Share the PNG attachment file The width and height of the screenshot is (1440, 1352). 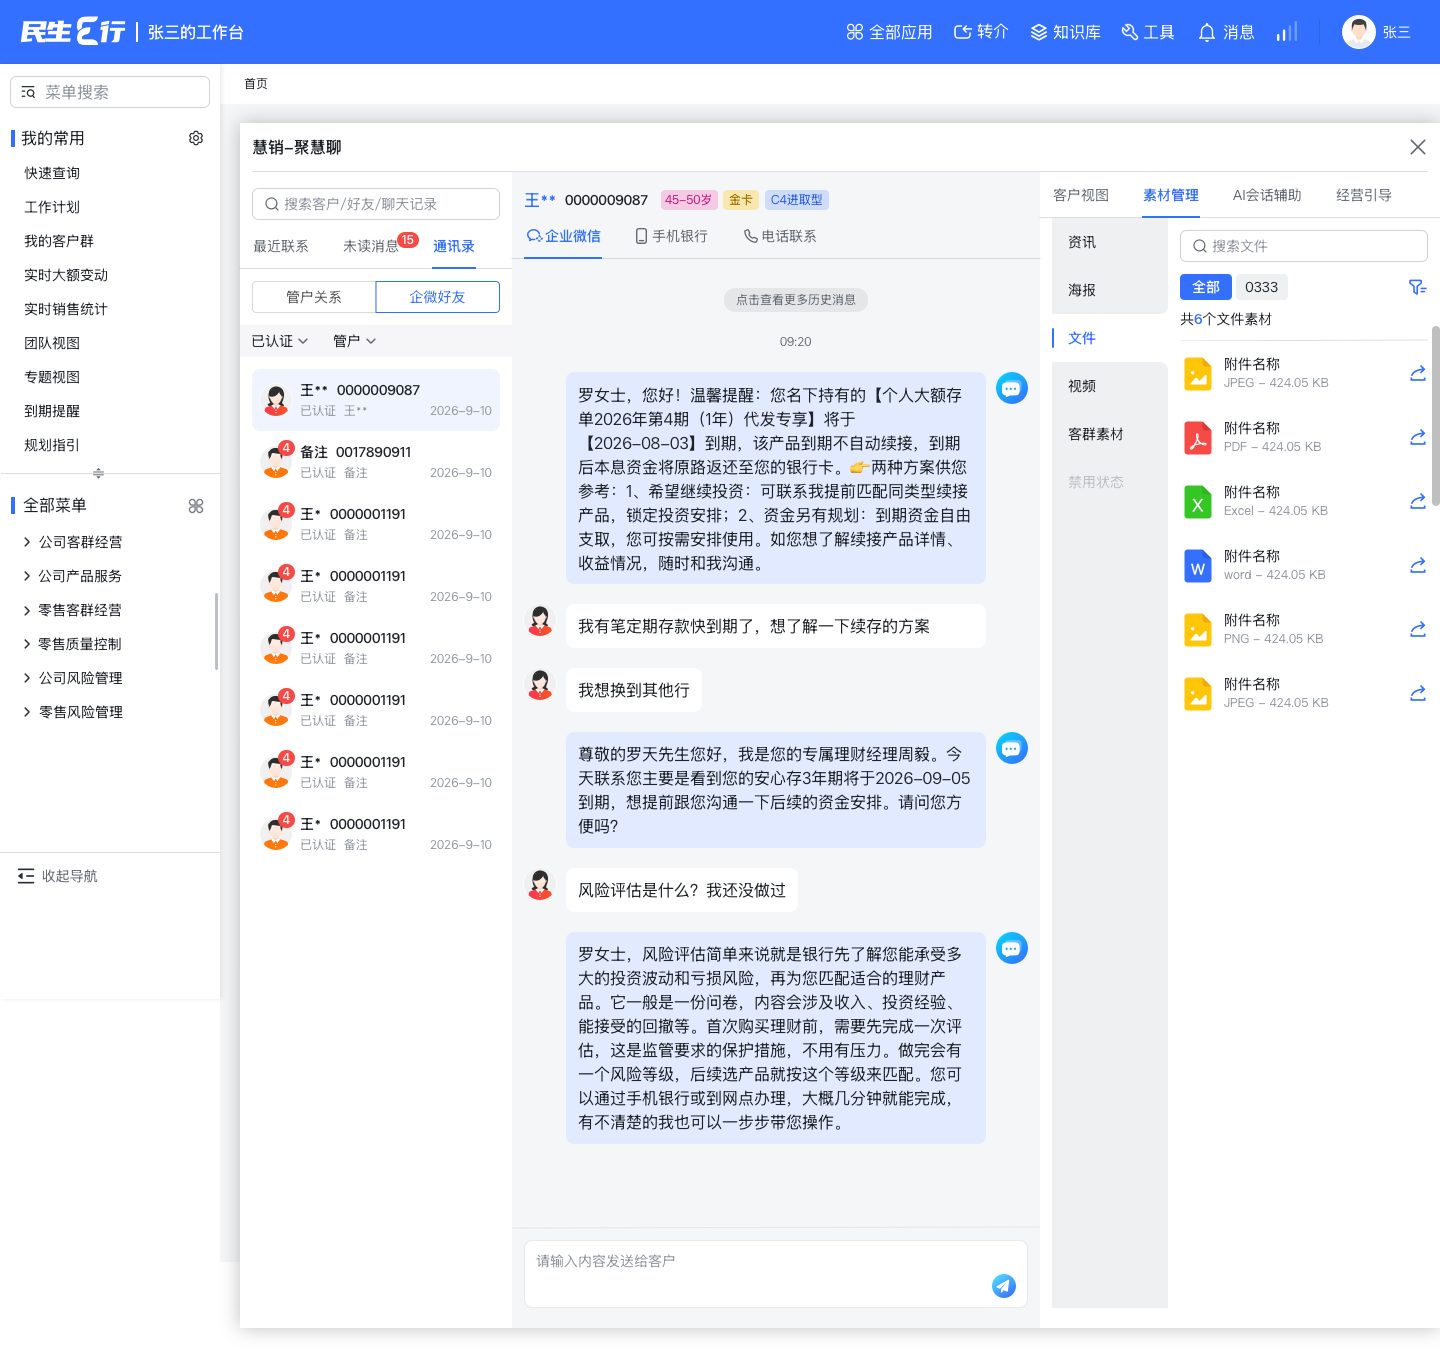tap(1418, 629)
